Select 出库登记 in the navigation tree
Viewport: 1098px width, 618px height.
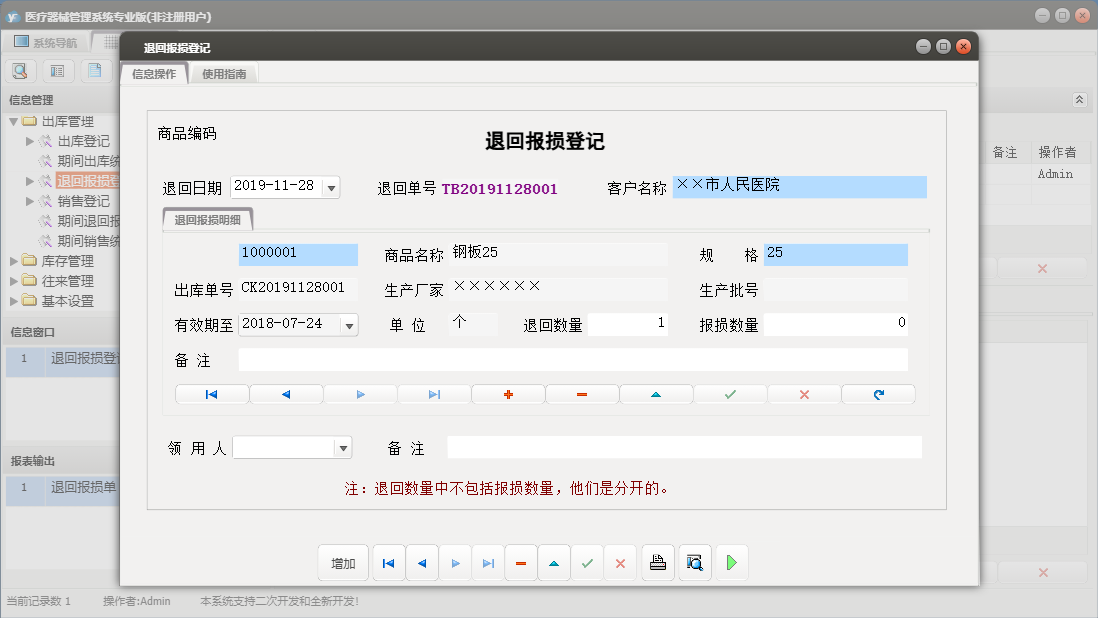coord(83,141)
